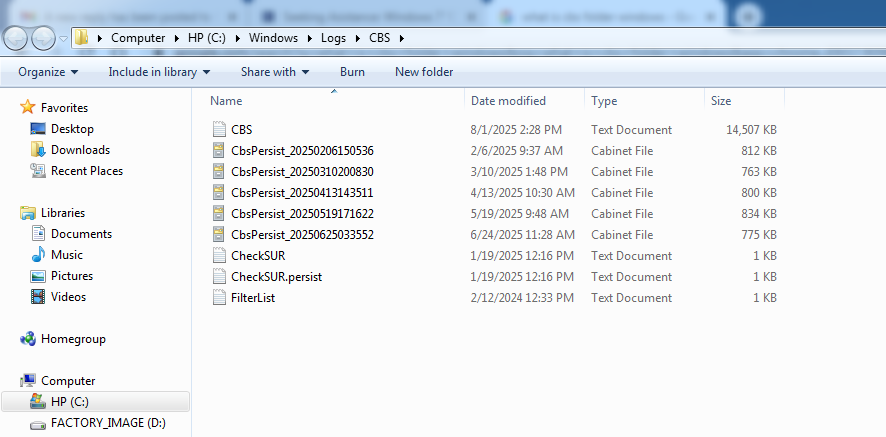Open the Organize menu
This screenshot has width=886, height=437.
tap(48, 72)
